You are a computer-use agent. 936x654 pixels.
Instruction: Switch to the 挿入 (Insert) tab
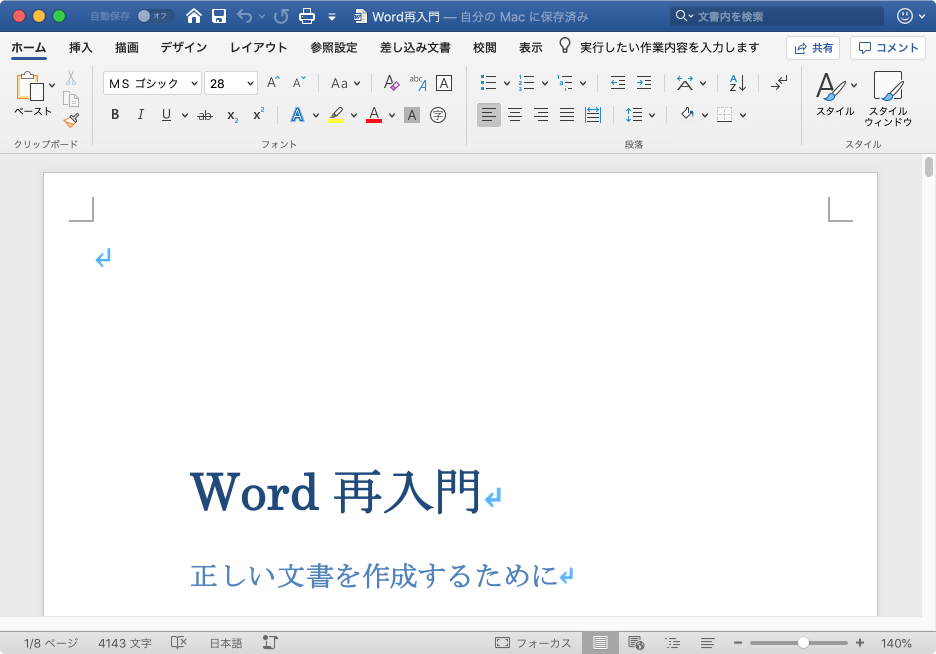(x=81, y=47)
